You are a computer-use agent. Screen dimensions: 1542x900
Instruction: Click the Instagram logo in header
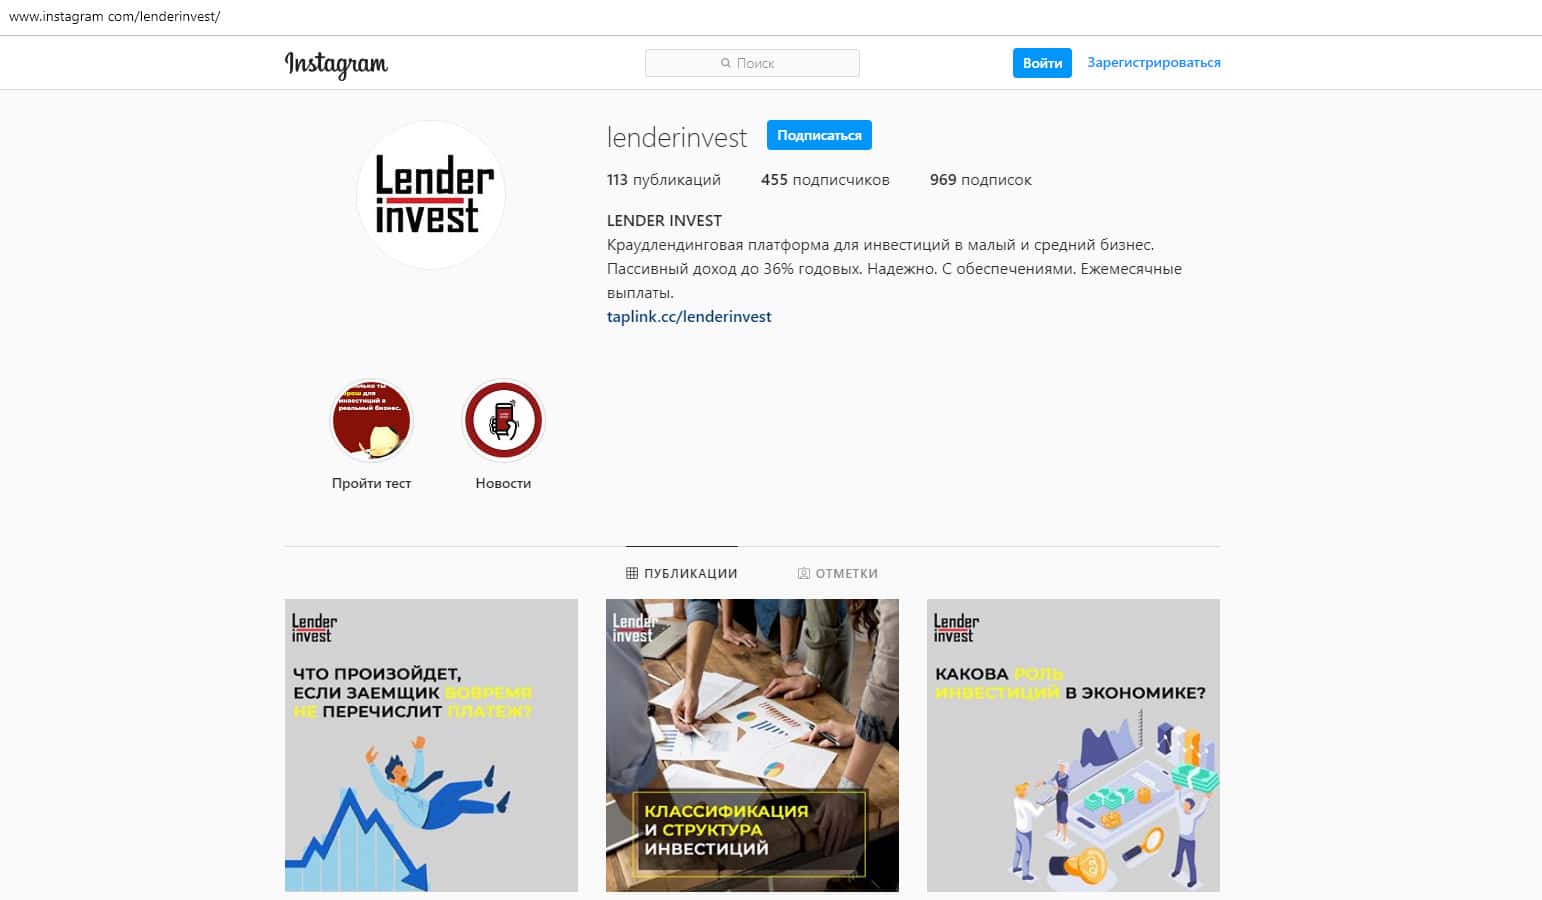336,64
